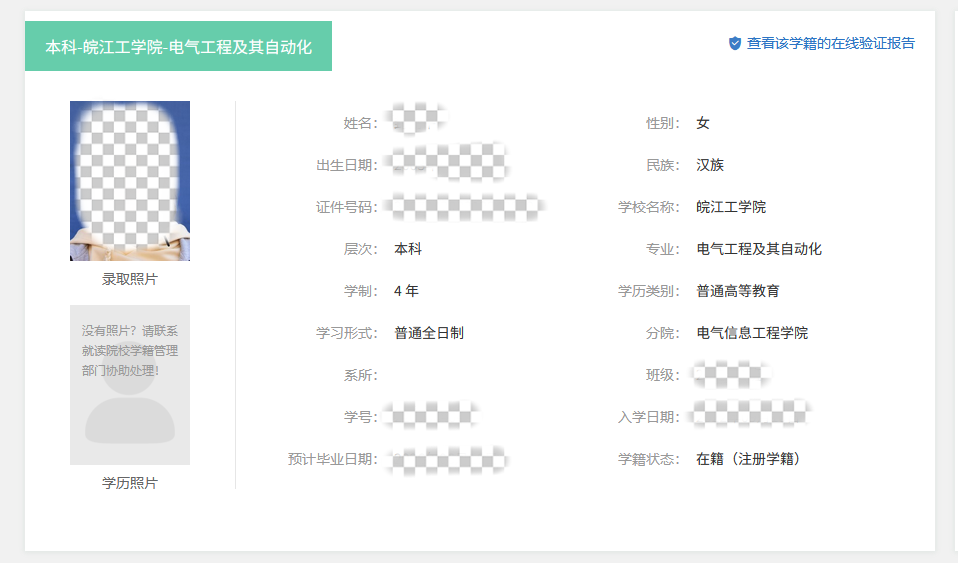Select the green 本科-皖江工学院 header tab

coord(178,47)
